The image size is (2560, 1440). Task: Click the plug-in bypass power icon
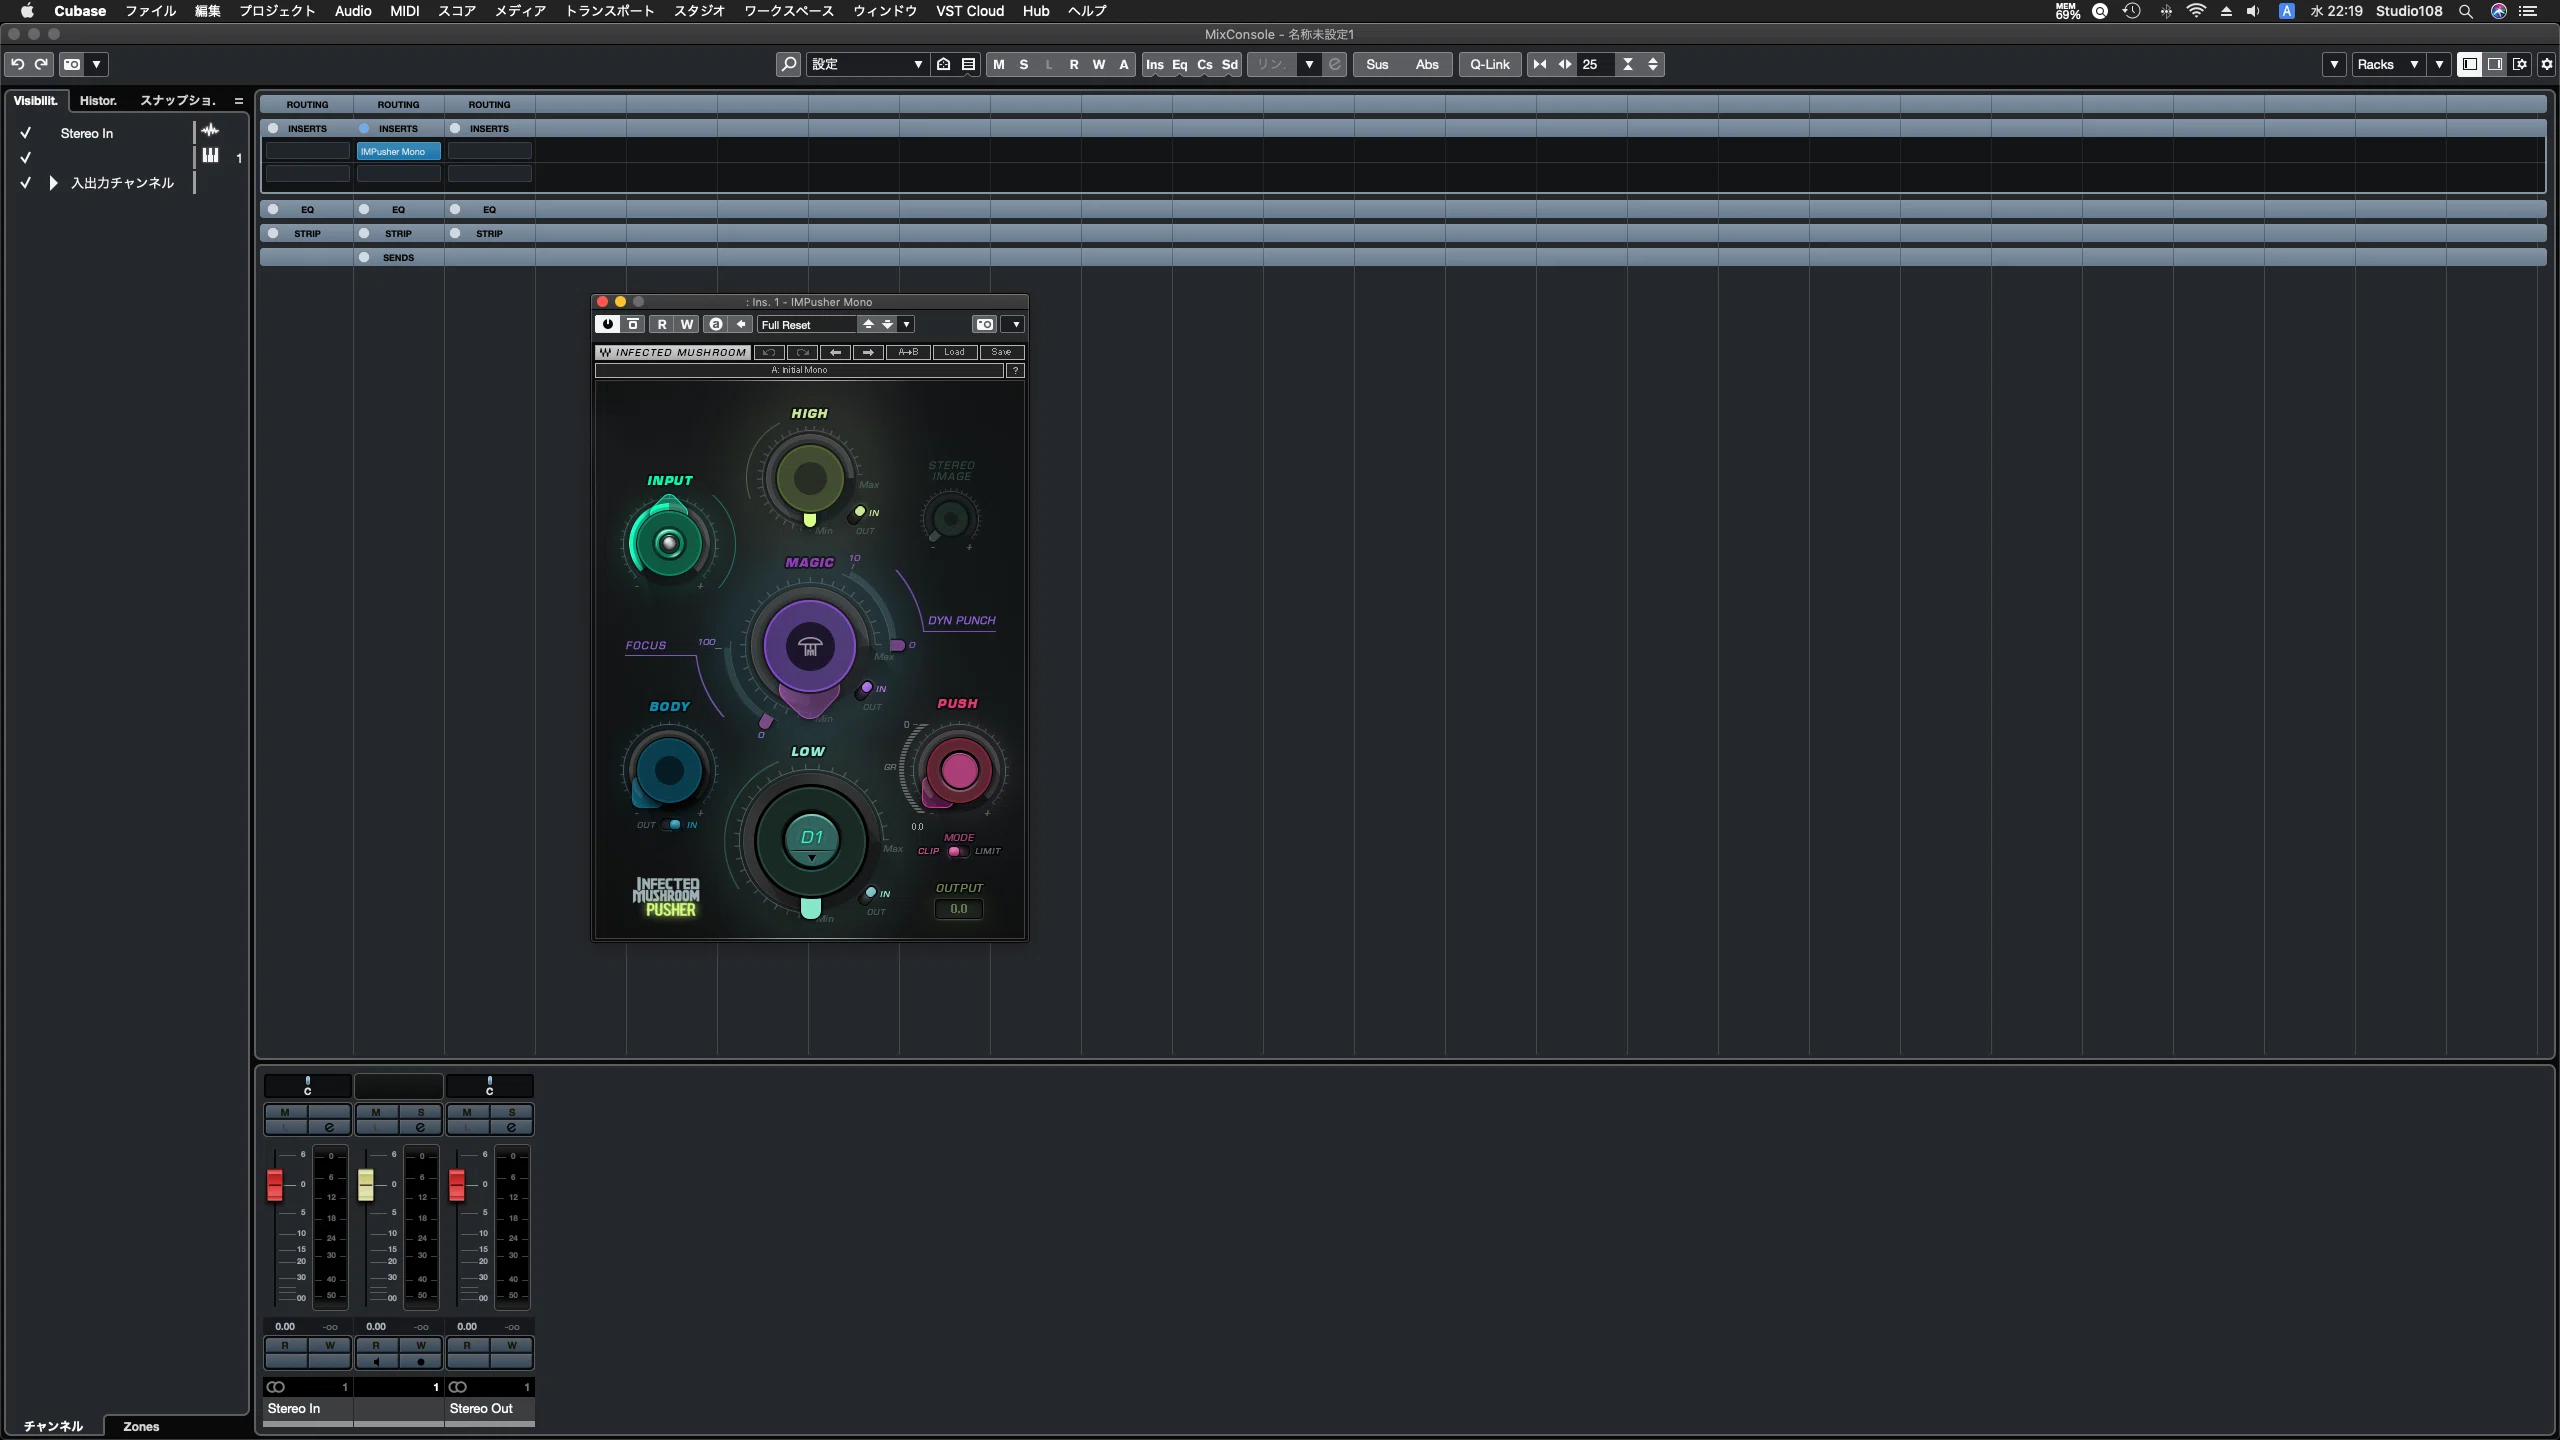click(607, 324)
